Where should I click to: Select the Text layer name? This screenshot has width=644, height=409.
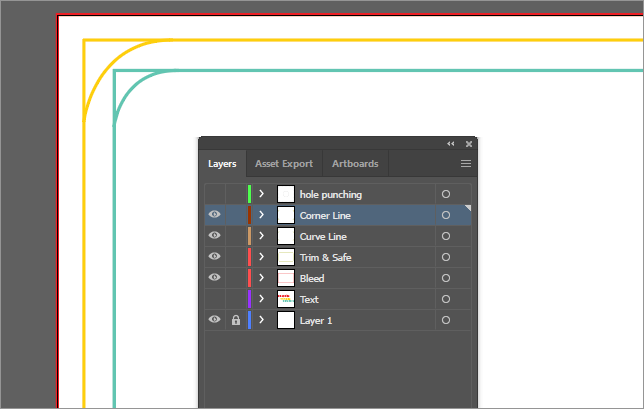(x=309, y=299)
